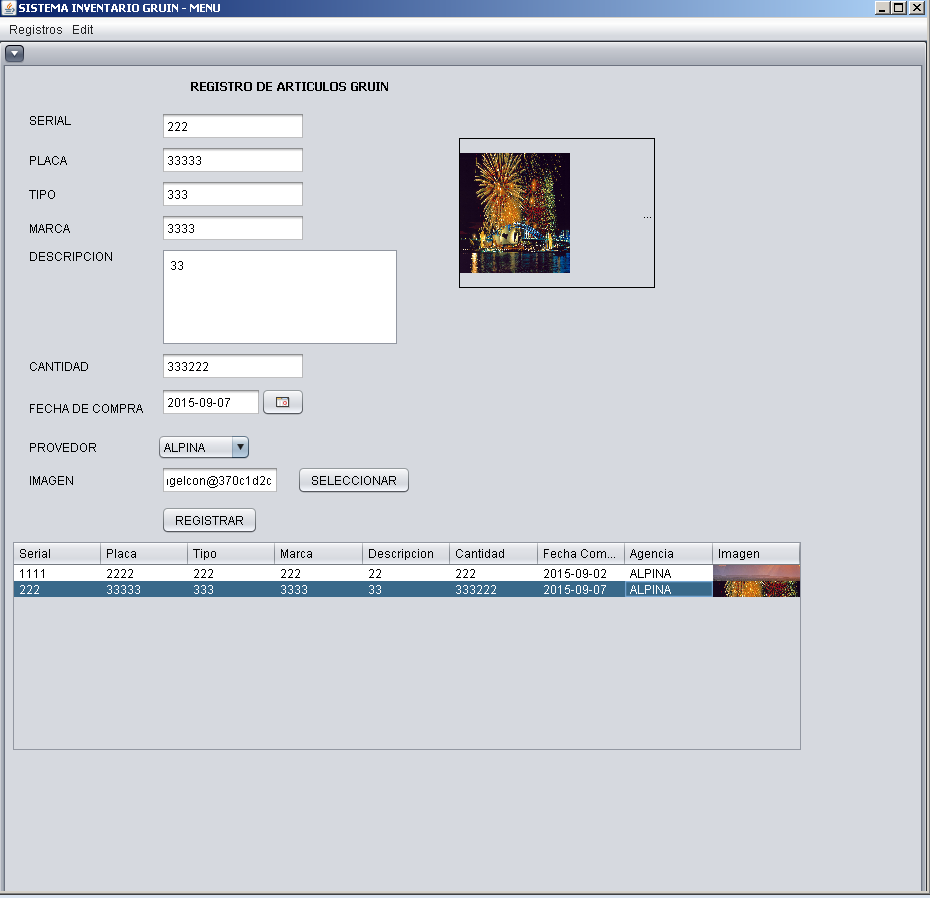This screenshot has height=898, width=930.
Task: Click the Java application icon in title bar
Action: [8, 8]
